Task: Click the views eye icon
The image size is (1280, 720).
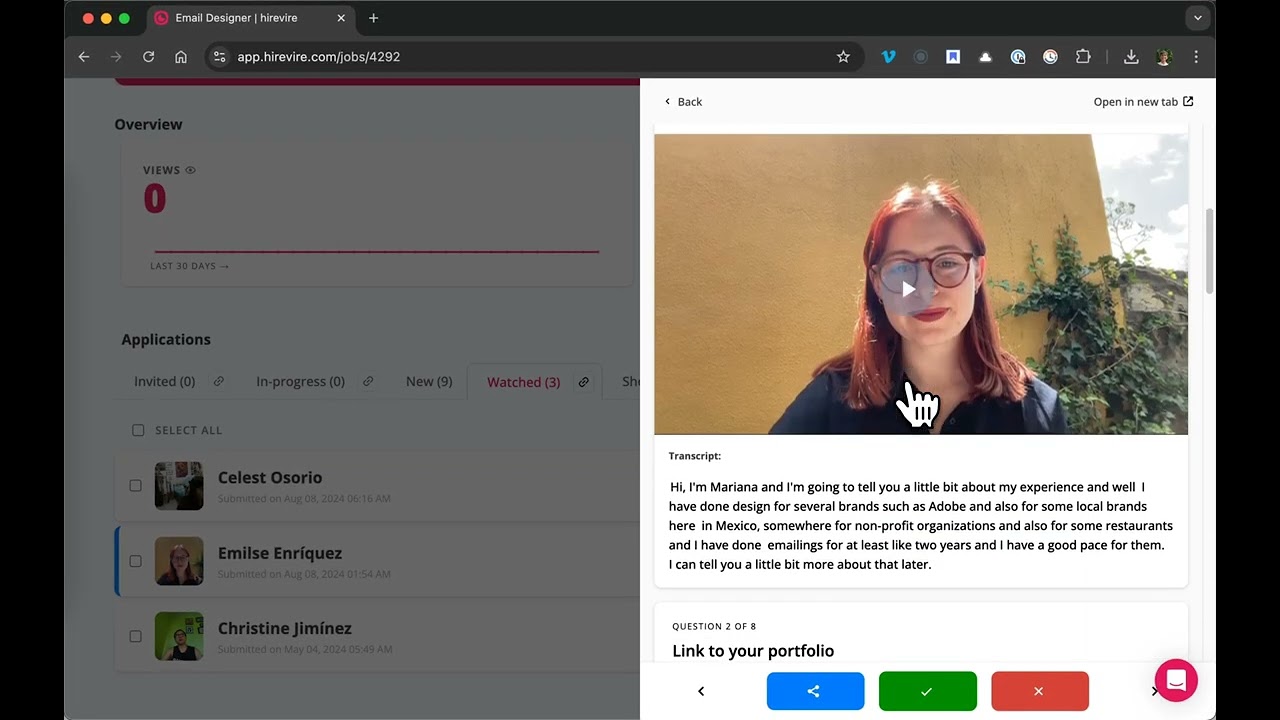Action: (x=191, y=170)
